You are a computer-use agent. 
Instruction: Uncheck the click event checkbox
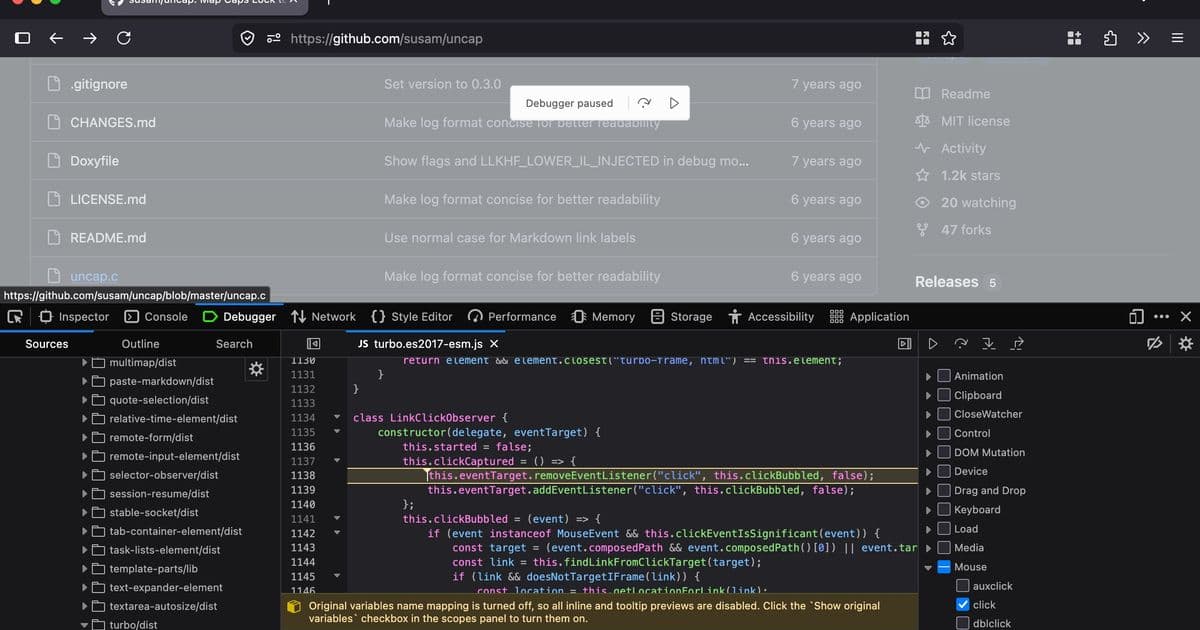pos(963,605)
